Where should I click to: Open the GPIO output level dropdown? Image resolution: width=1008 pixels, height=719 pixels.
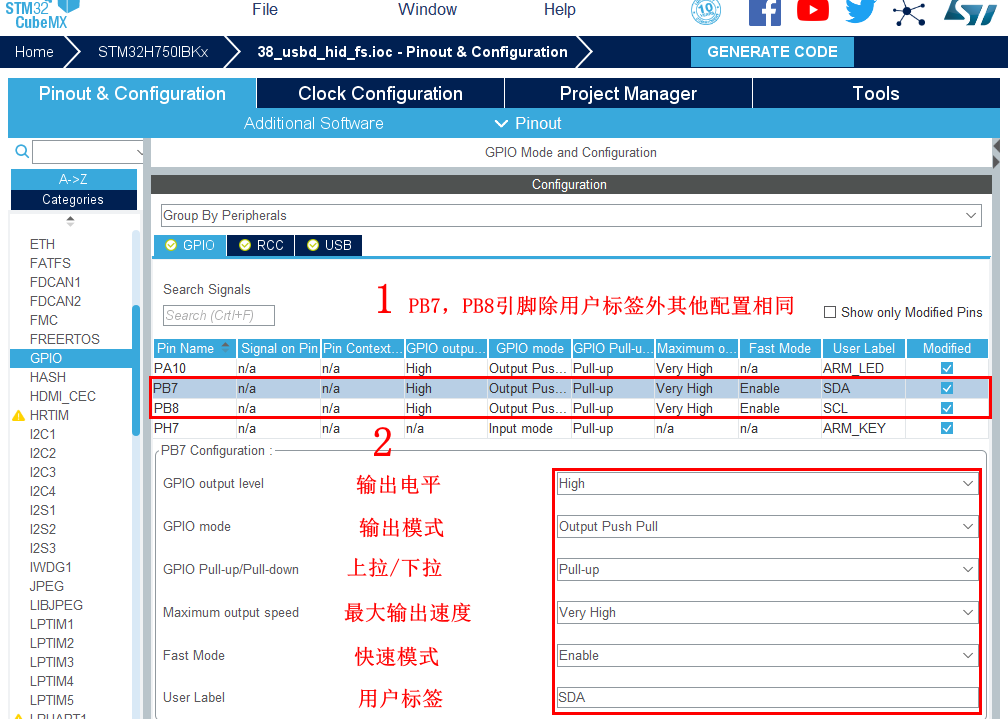coord(767,484)
